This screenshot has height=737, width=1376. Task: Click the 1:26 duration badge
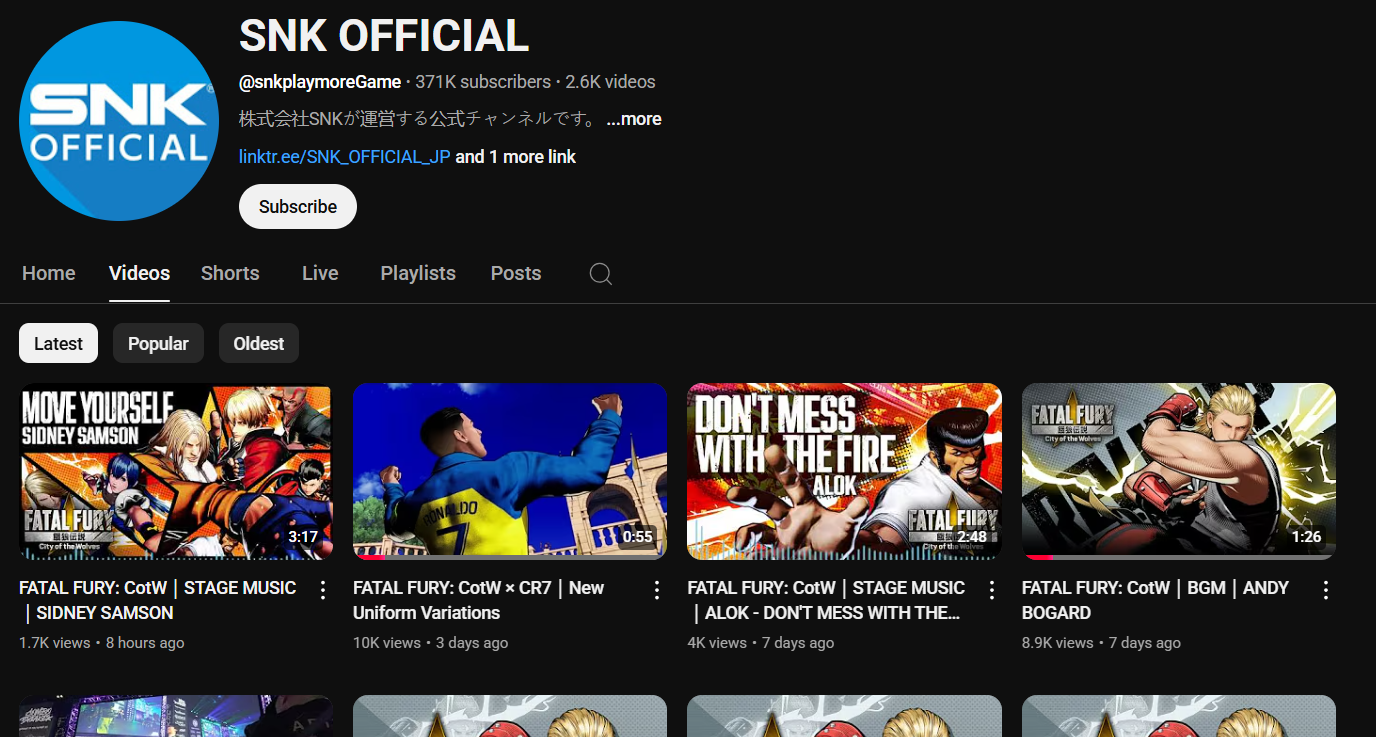[1306, 537]
